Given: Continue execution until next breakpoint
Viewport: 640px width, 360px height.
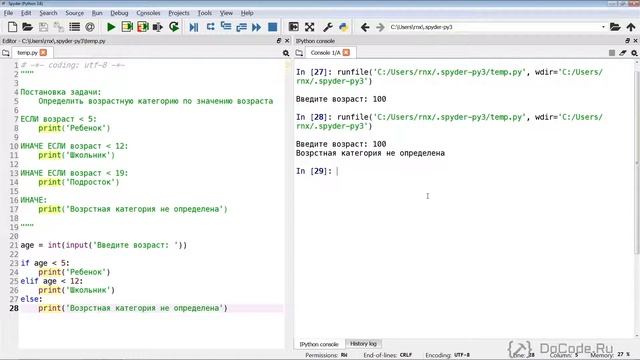Looking at the screenshot, I should click(257, 27).
